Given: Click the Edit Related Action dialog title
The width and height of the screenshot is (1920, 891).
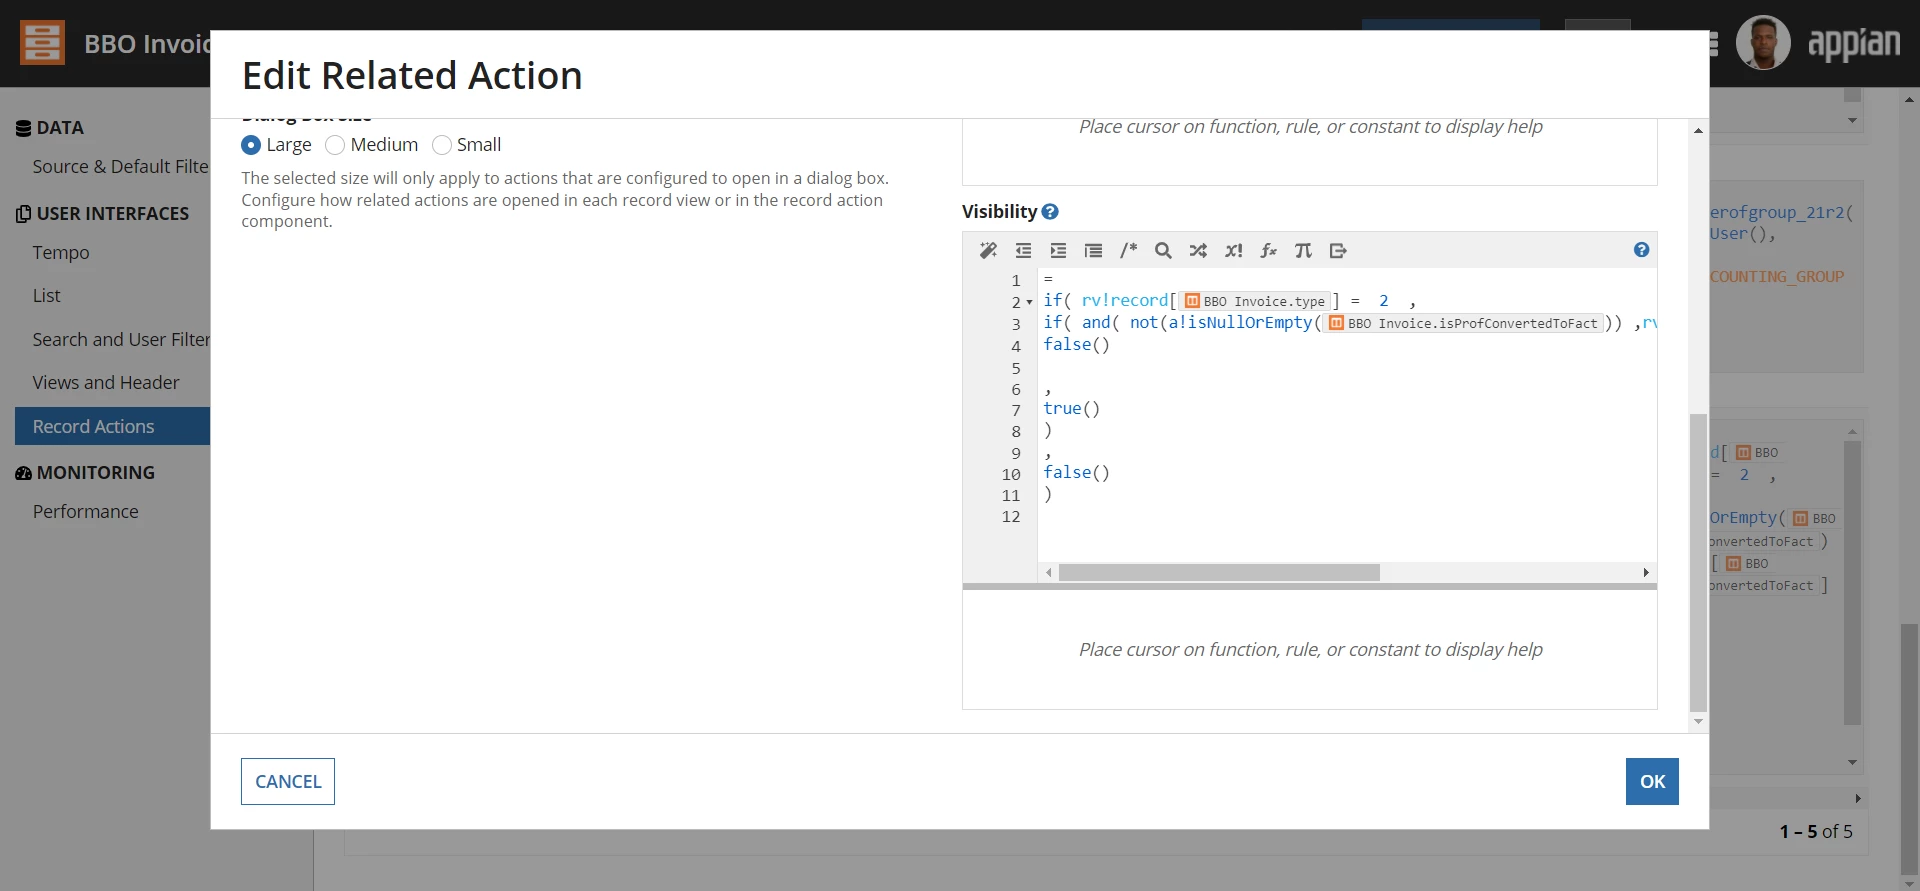Looking at the screenshot, I should coord(412,76).
